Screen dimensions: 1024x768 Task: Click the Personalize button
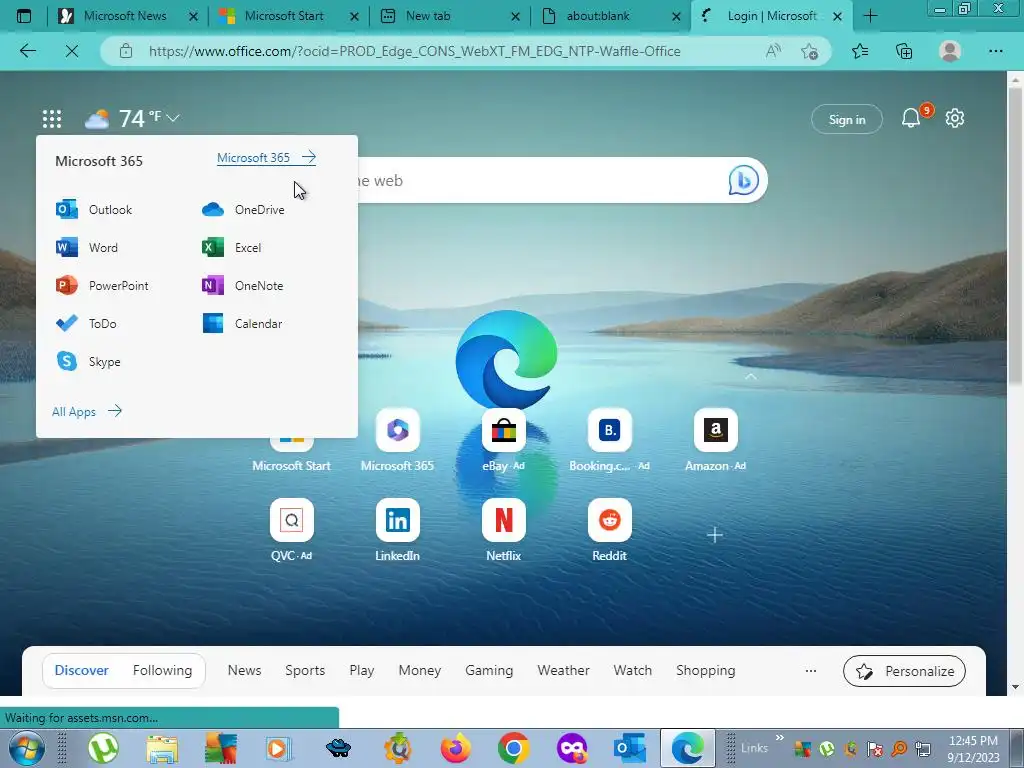[904, 671]
